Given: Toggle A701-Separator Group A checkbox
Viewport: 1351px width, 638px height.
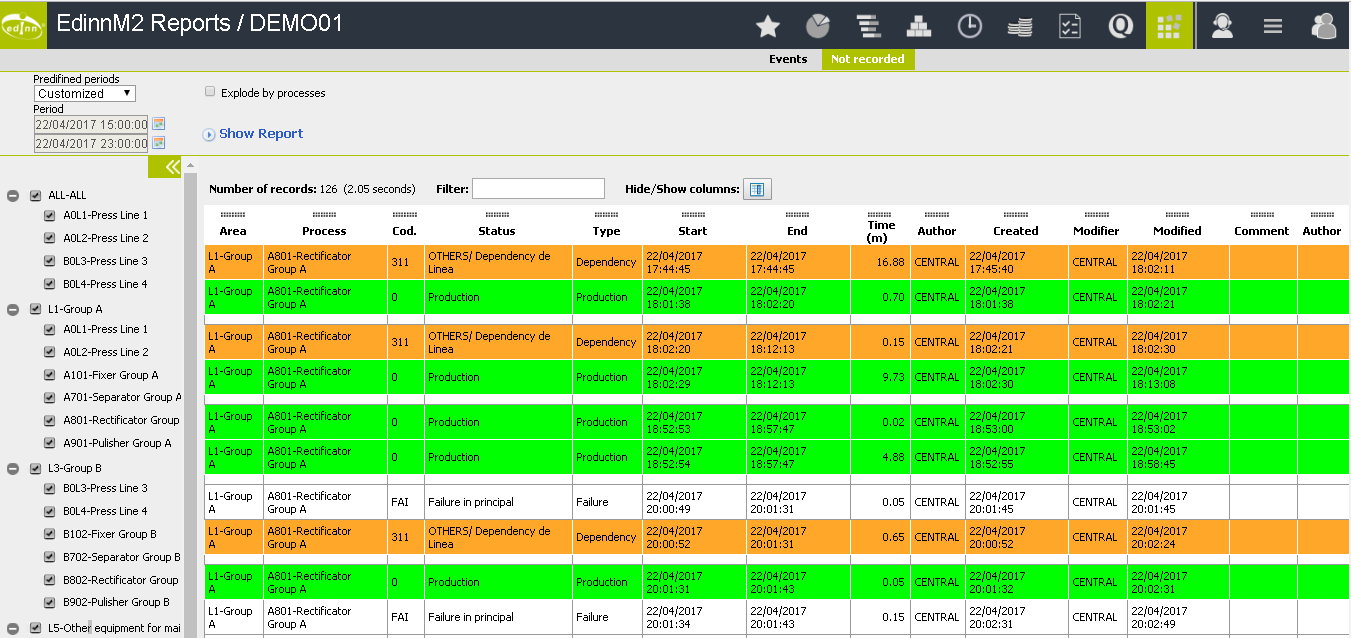Looking at the screenshot, I should point(50,398).
